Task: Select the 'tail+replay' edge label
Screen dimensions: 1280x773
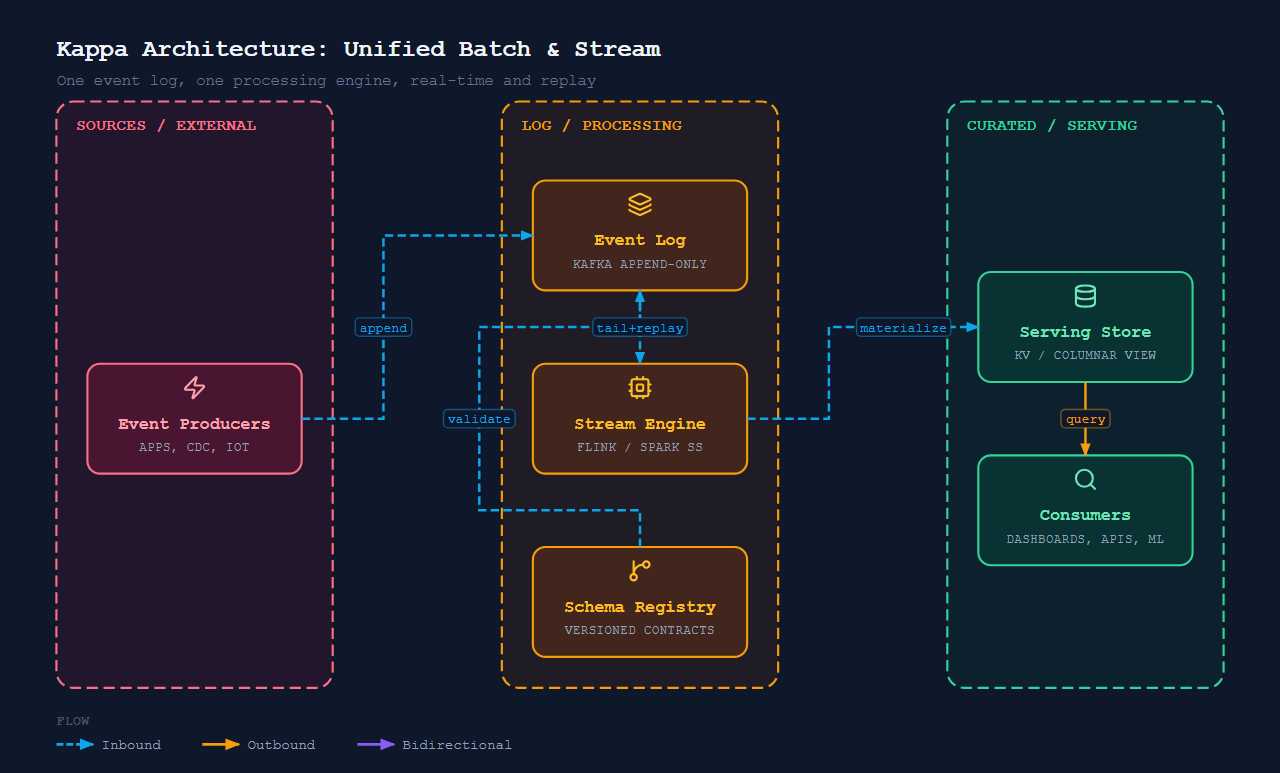Action: [x=640, y=327]
